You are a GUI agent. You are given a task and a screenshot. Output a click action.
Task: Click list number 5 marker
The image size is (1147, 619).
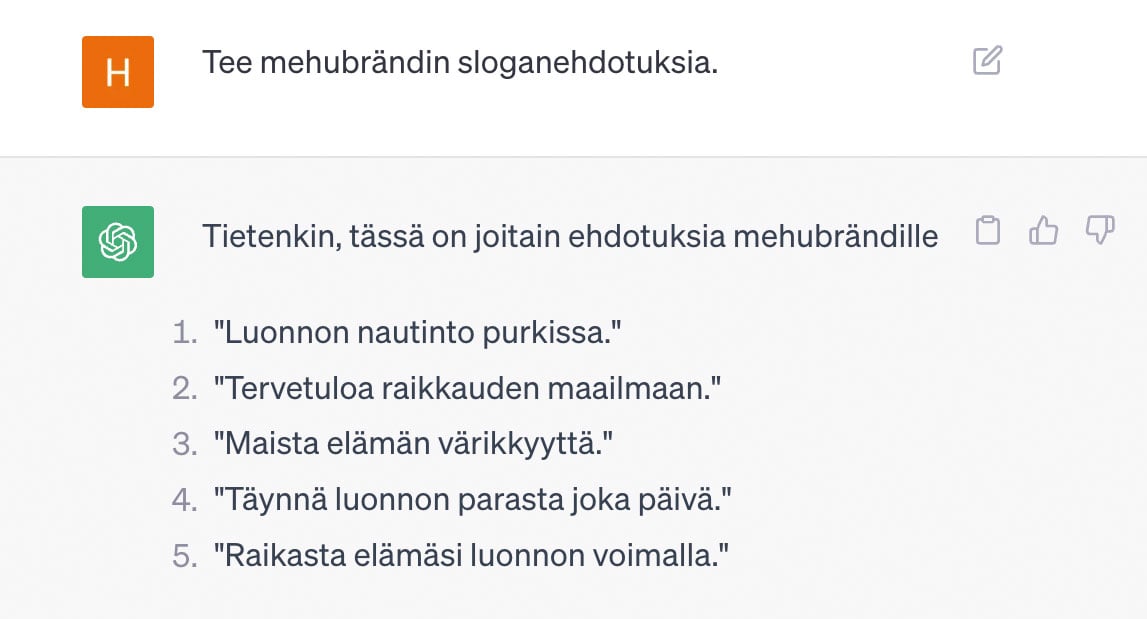tap(185, 555)
